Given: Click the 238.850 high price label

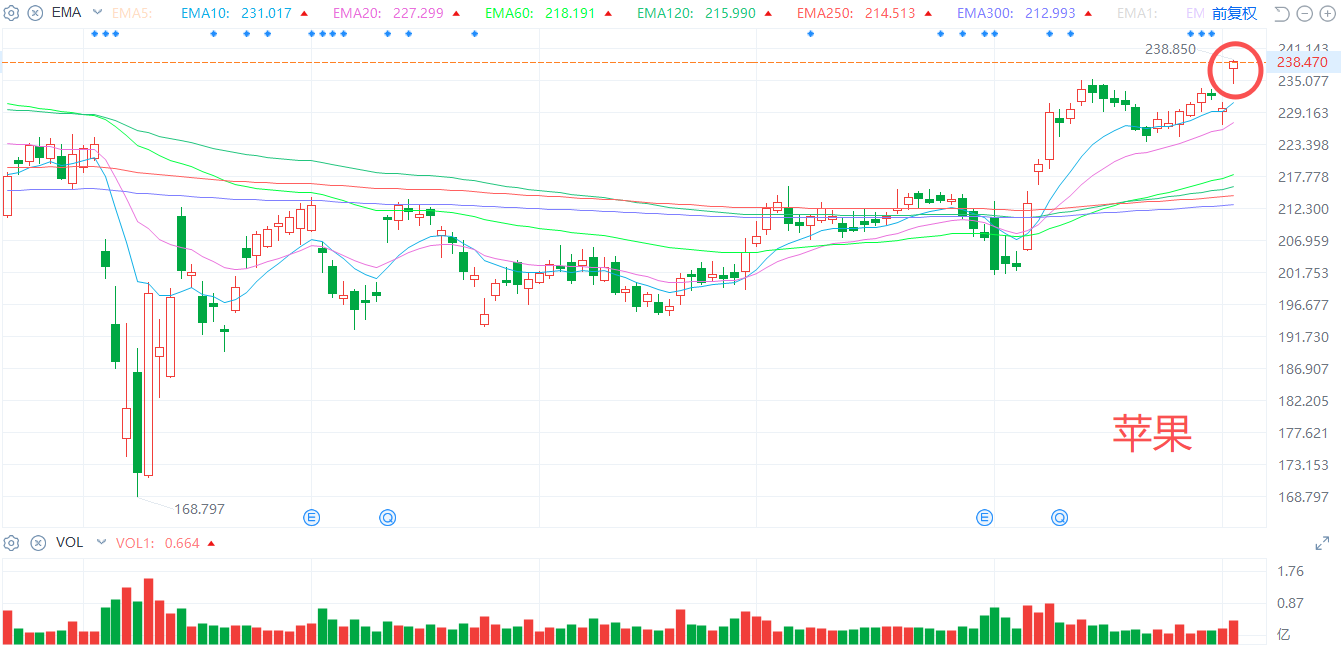Looking at the screenshot, I should point(1170,48).
